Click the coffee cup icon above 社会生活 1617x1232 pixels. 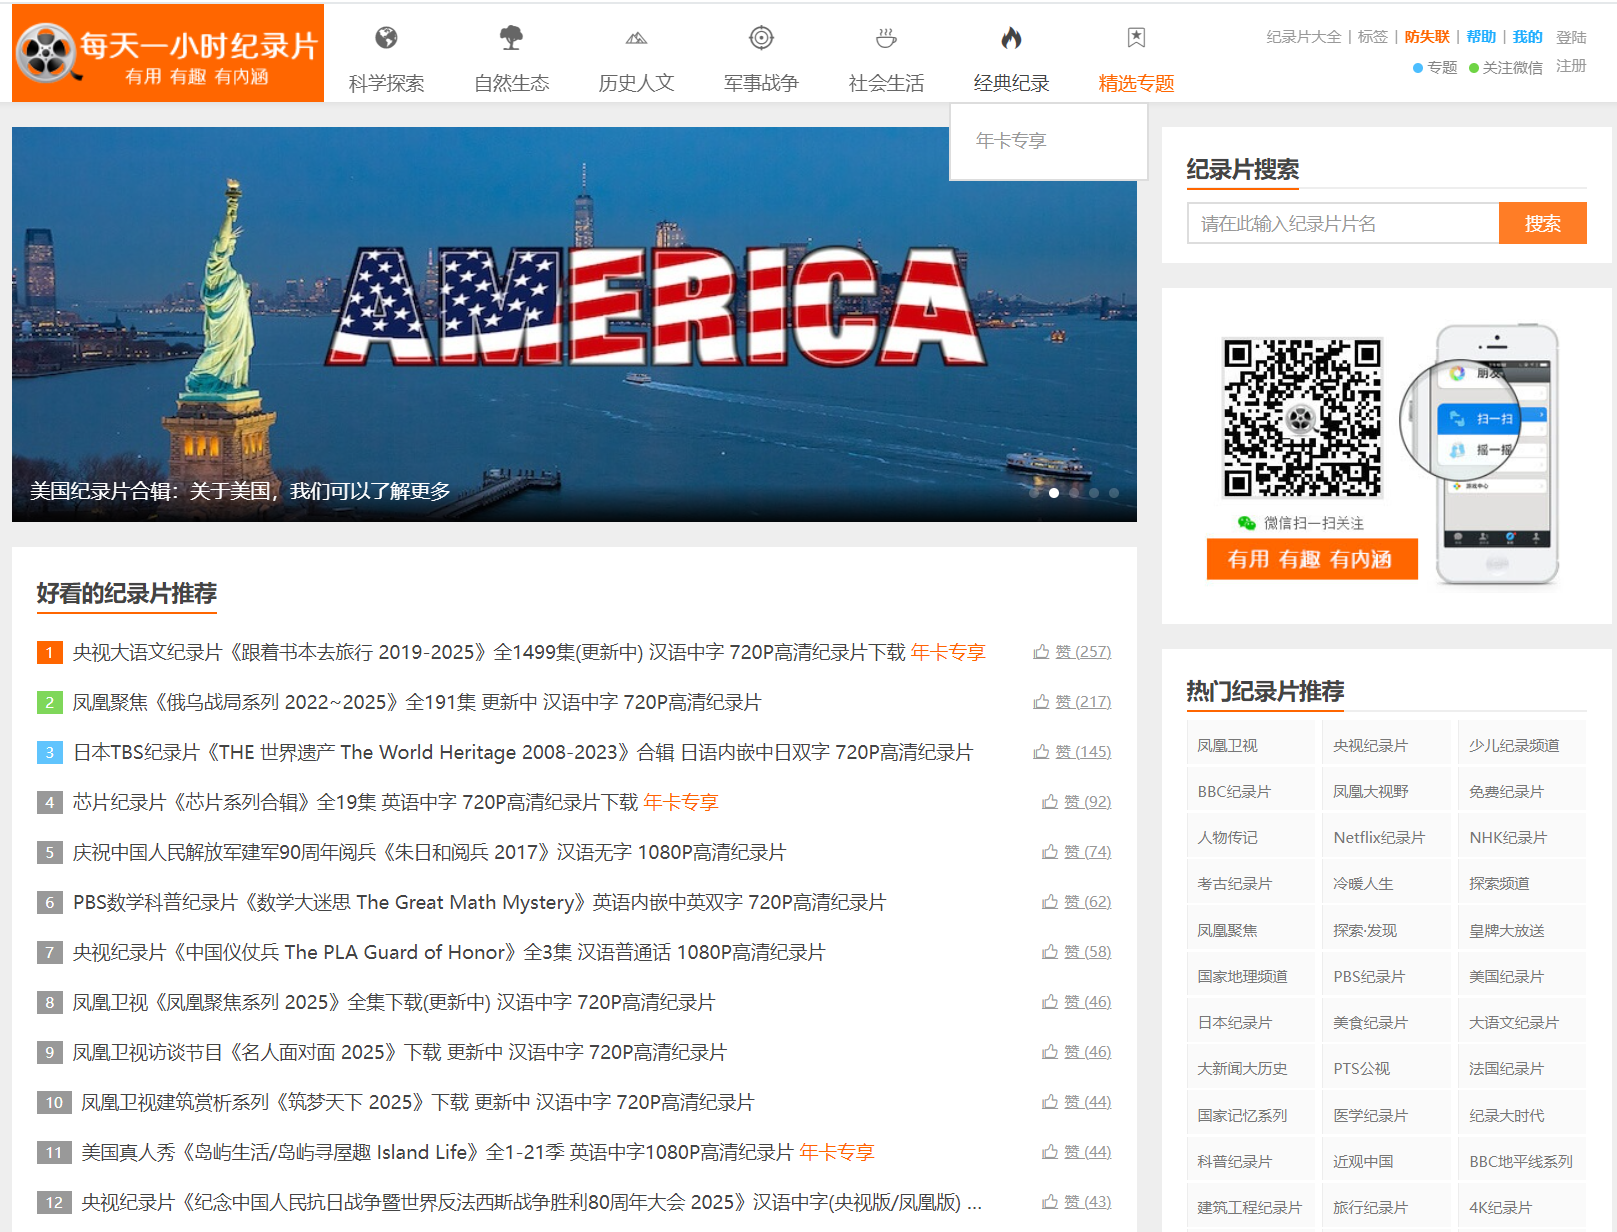coord(886,38)
